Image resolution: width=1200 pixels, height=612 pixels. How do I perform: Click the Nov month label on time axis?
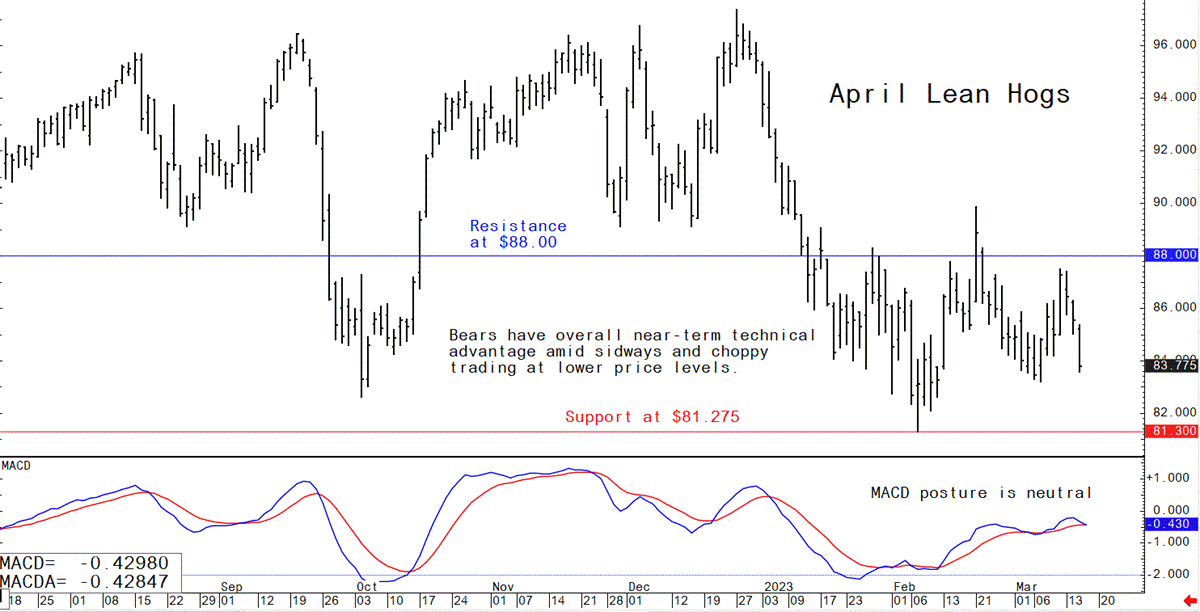[503, 587]
